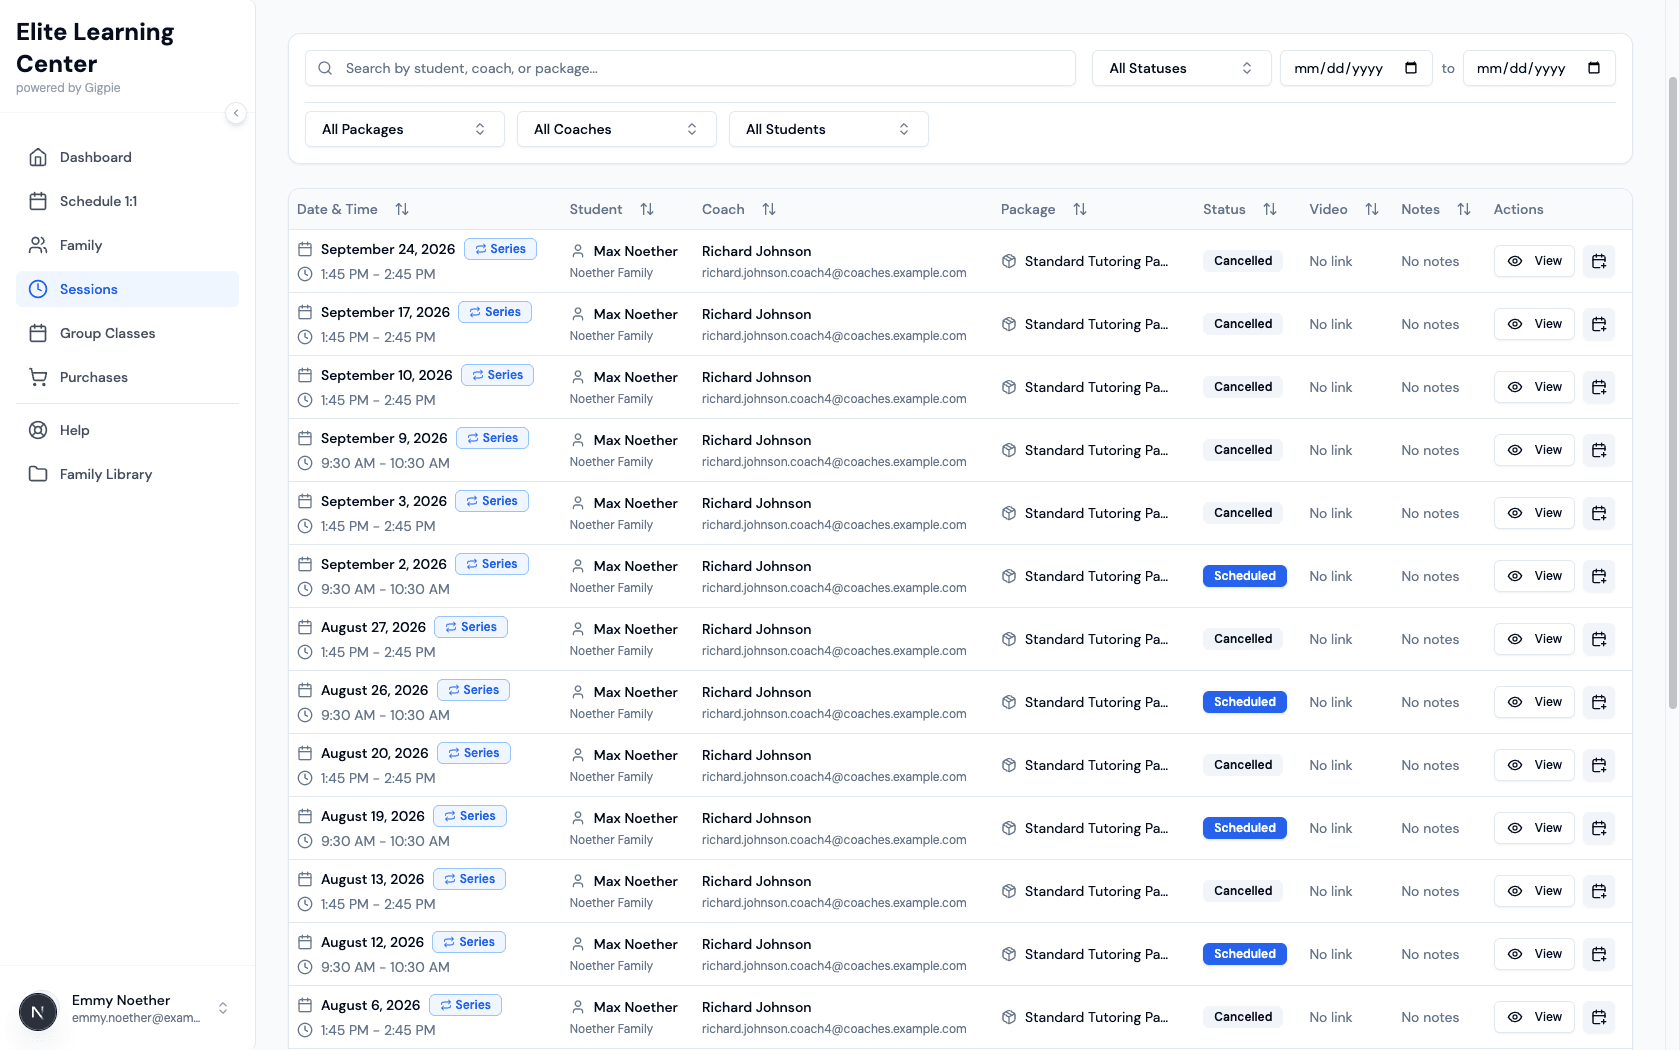Sort the table by Status column
Screen dimensions: 1680x1050
1269,209
